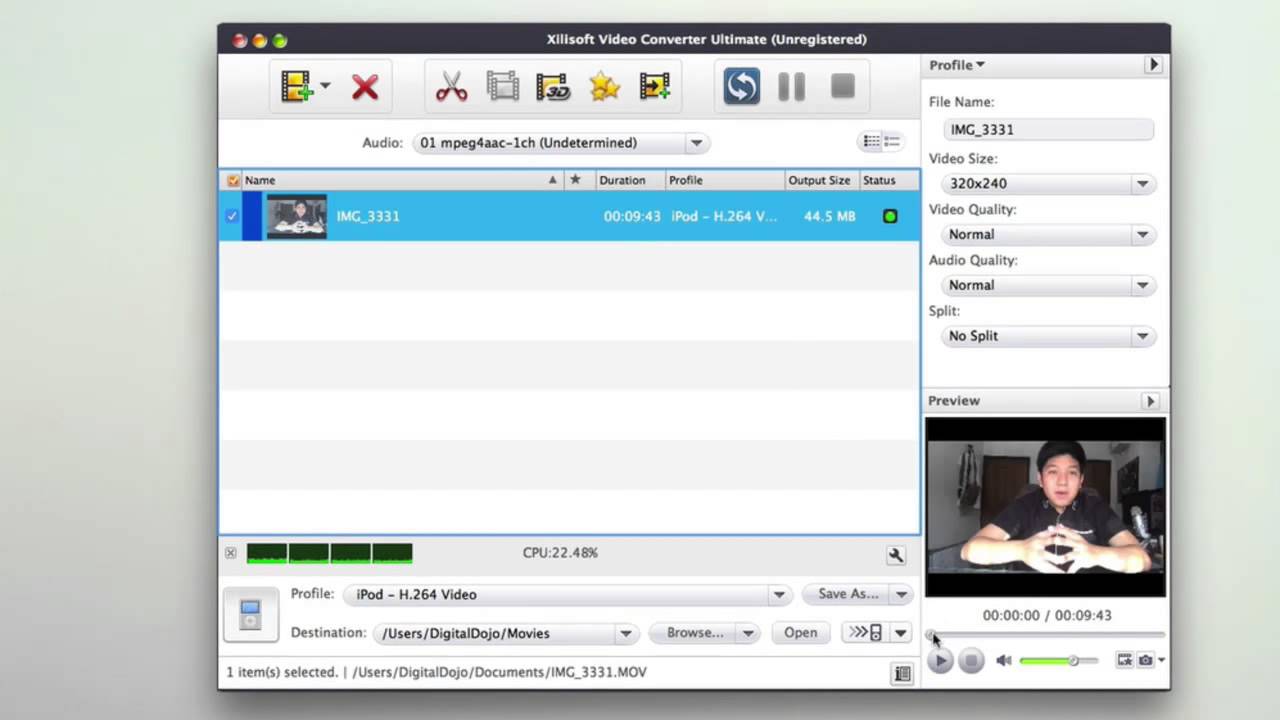Screen dimensions: 1280x720
Task: Open the Audio Quality dropdown
Action: (1048, 285)
